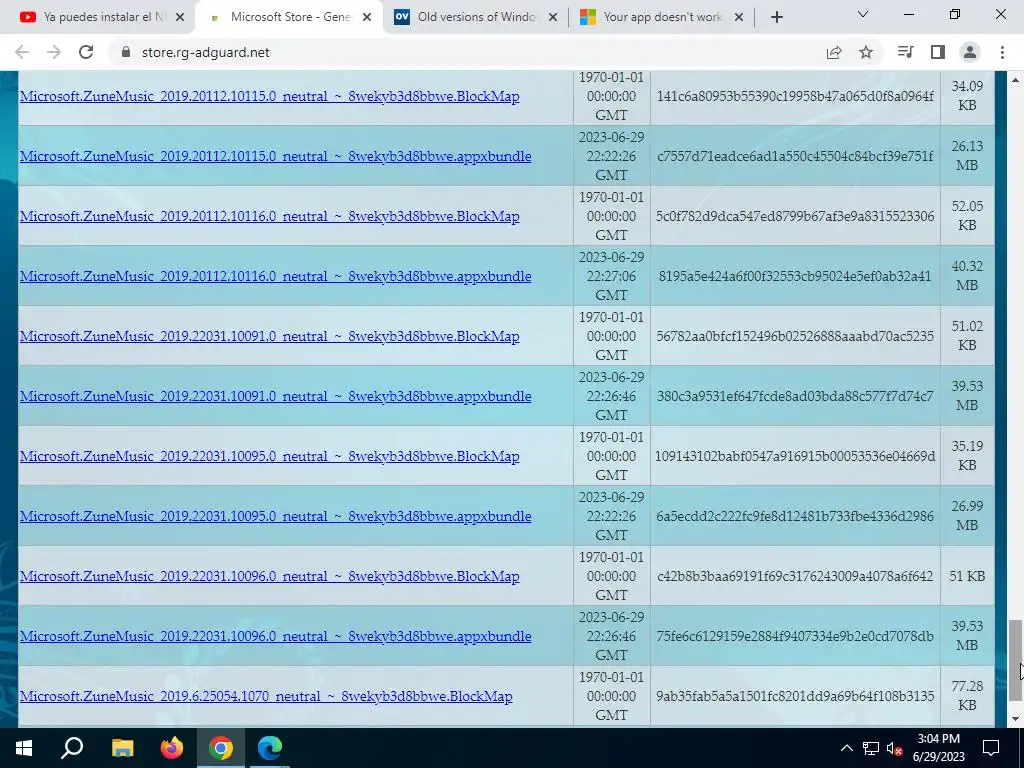Screen dimensions: 1024x768
Task: Download ZuneMusic 2019.20112.10116.0 BlockMap link
Action: click(270, 217)
